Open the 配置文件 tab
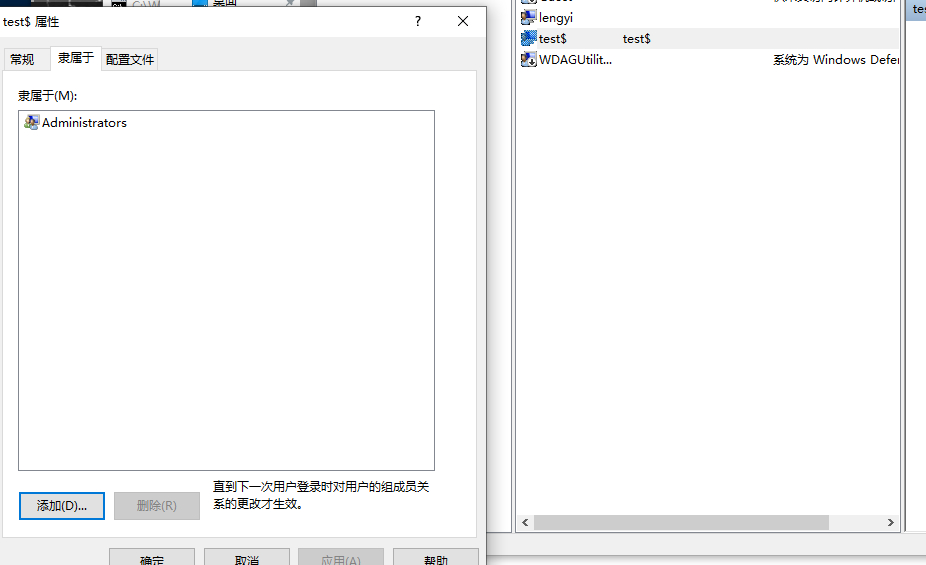Viewport: 926px width, 565px height. tap(130, 60)
